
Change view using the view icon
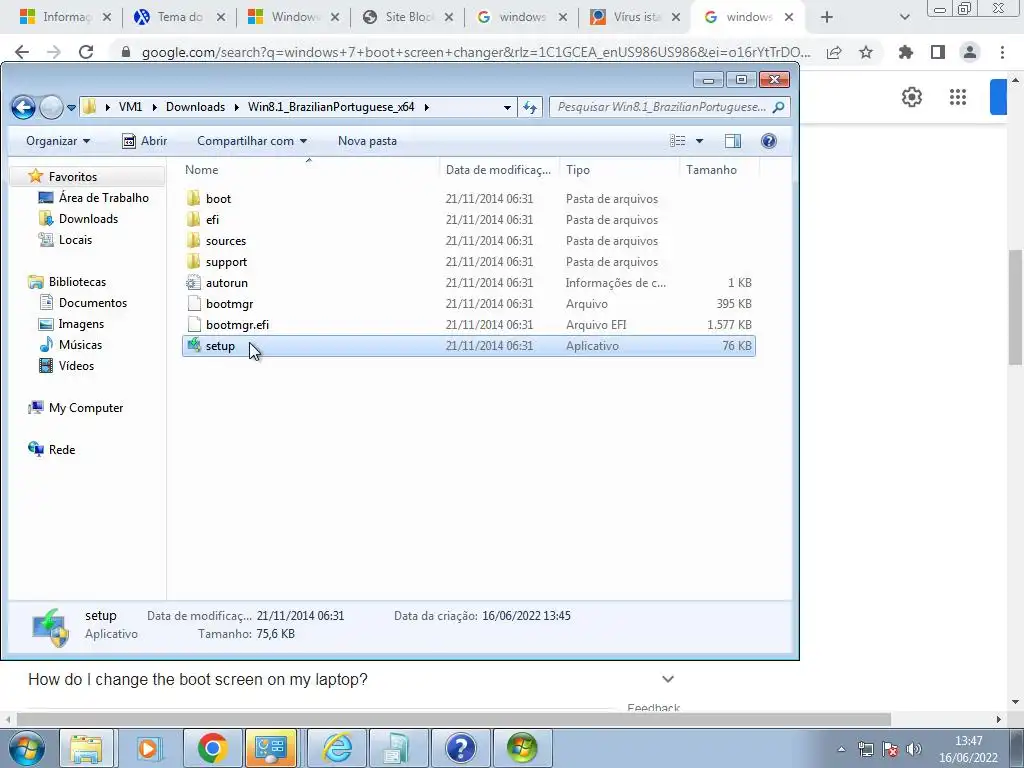pyautogui.click(x=678, y=141)
